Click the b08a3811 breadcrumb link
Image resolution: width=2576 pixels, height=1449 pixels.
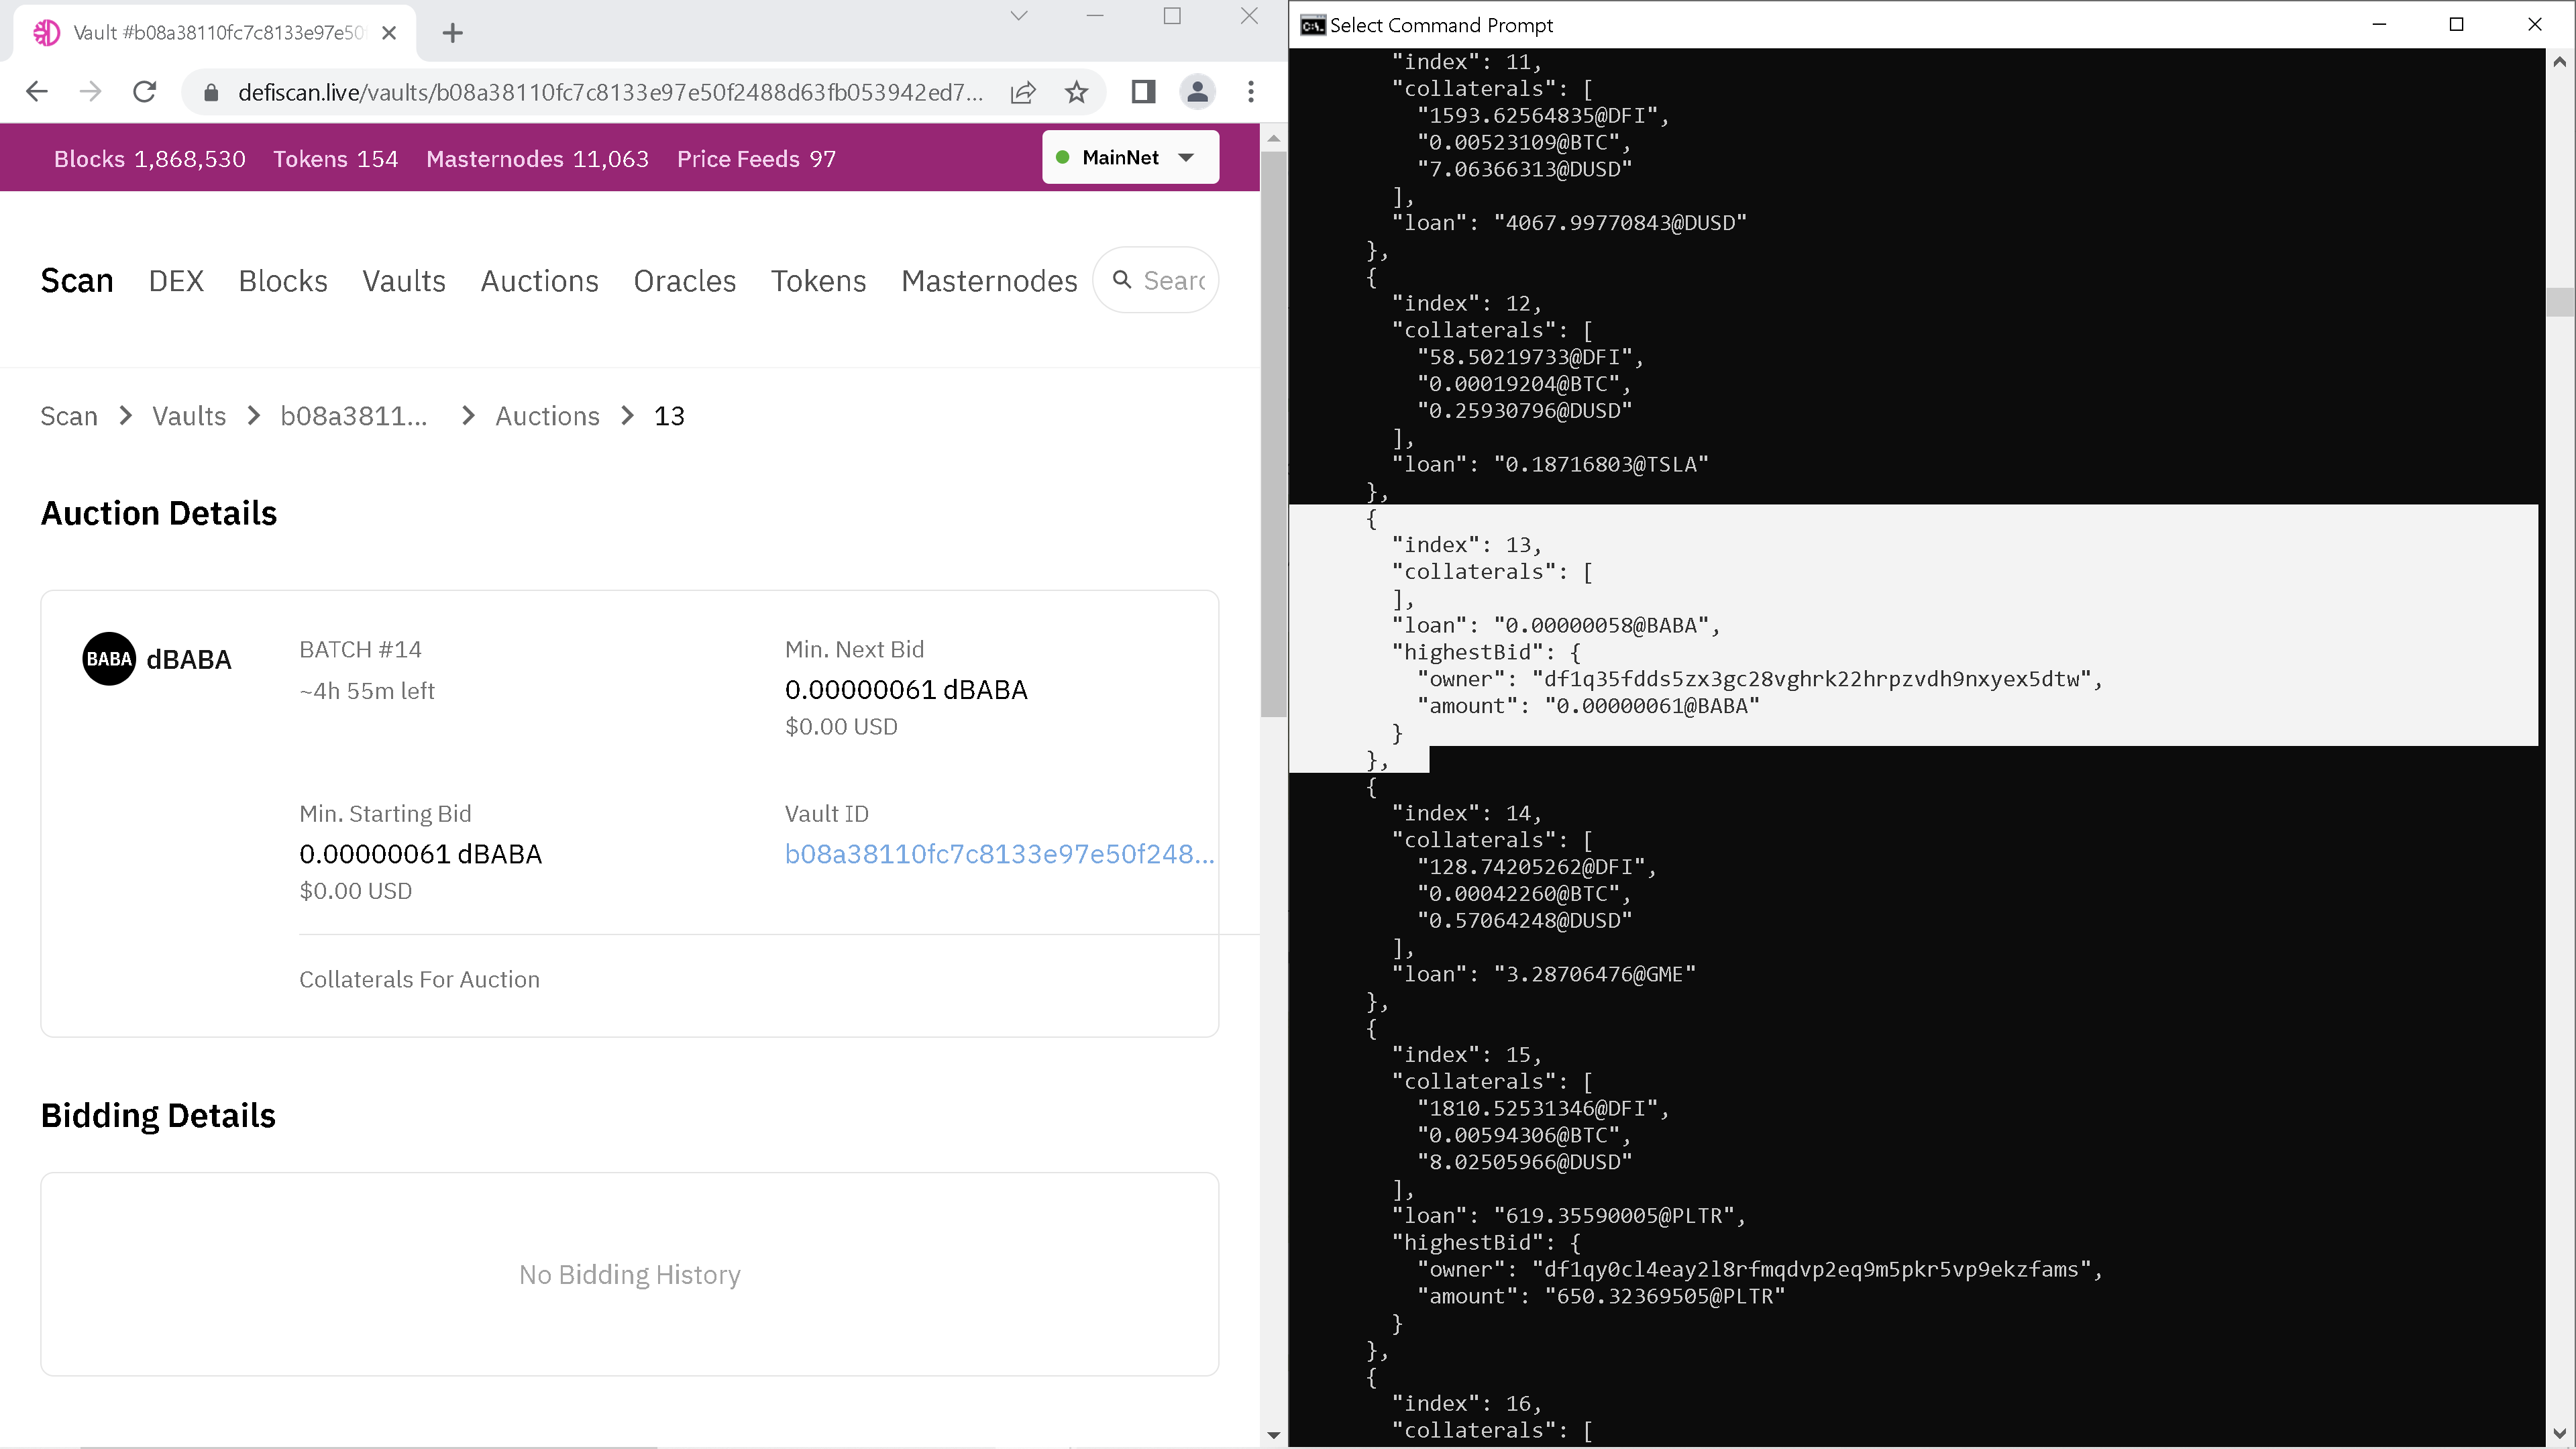(x=353, y=416)
